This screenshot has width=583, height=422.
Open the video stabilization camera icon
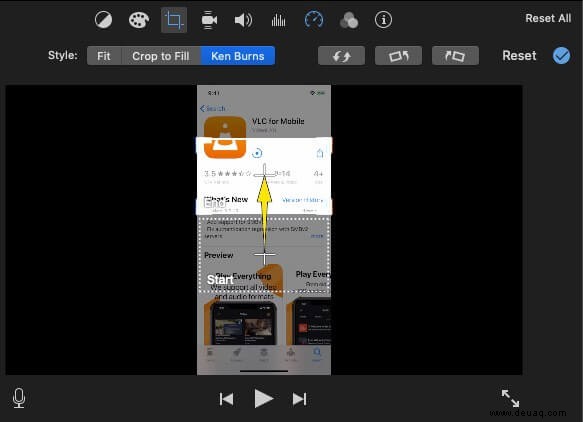click(209, 20)
